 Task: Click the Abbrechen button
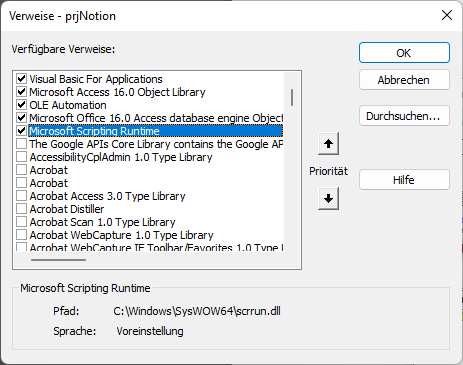[x=404, y=80]
